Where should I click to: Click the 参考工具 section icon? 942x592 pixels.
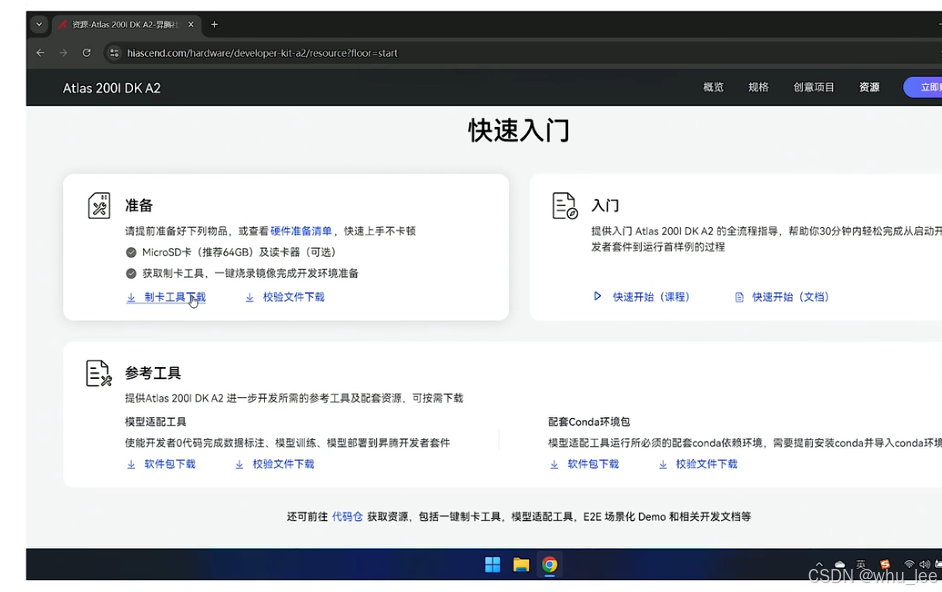[99, 373]
